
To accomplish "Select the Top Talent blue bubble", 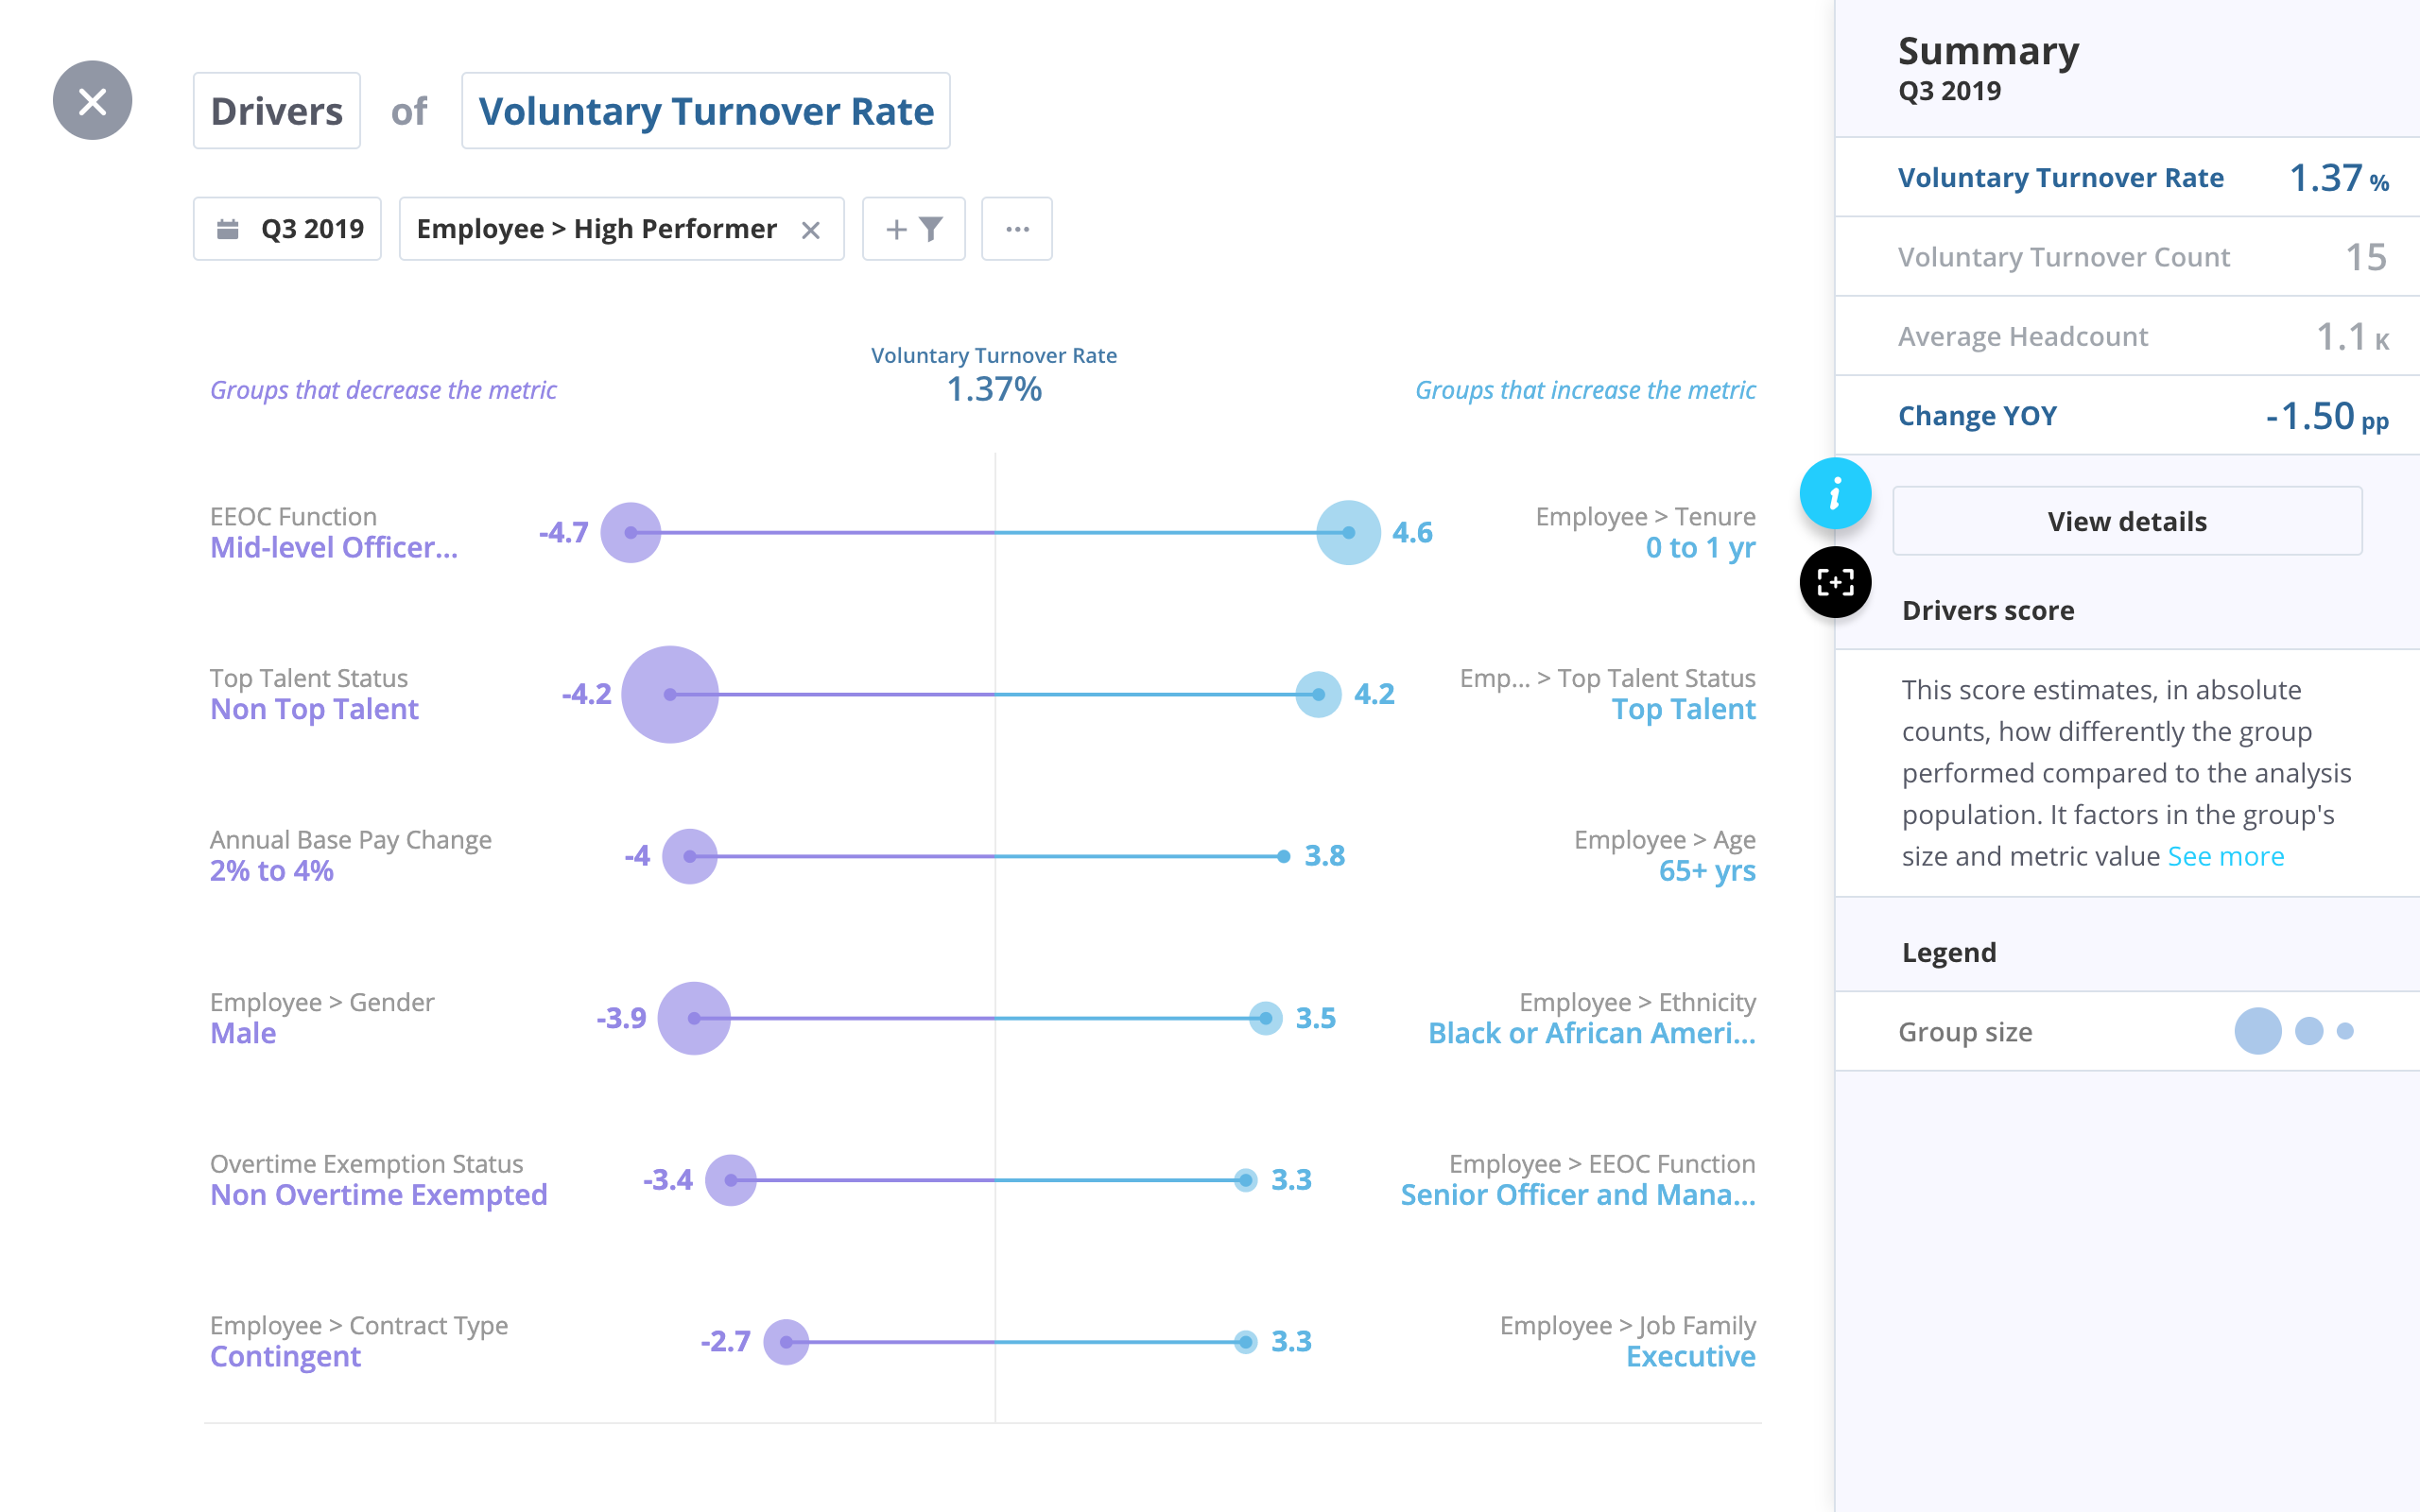I will (1318, 694).
